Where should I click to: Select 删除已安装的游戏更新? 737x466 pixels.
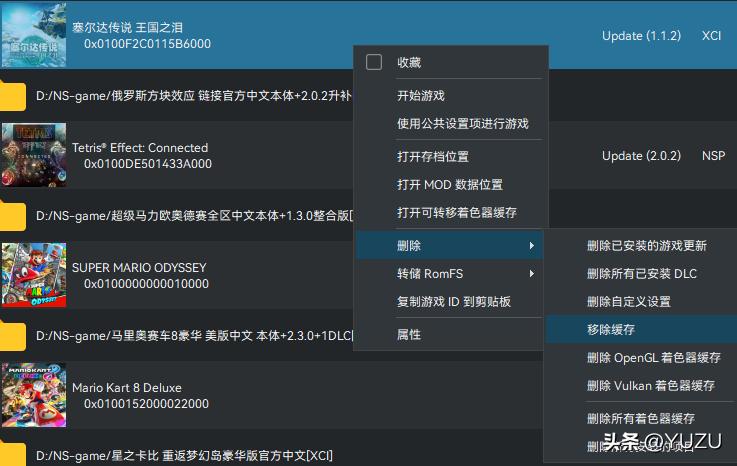click(x=647, y=245)
